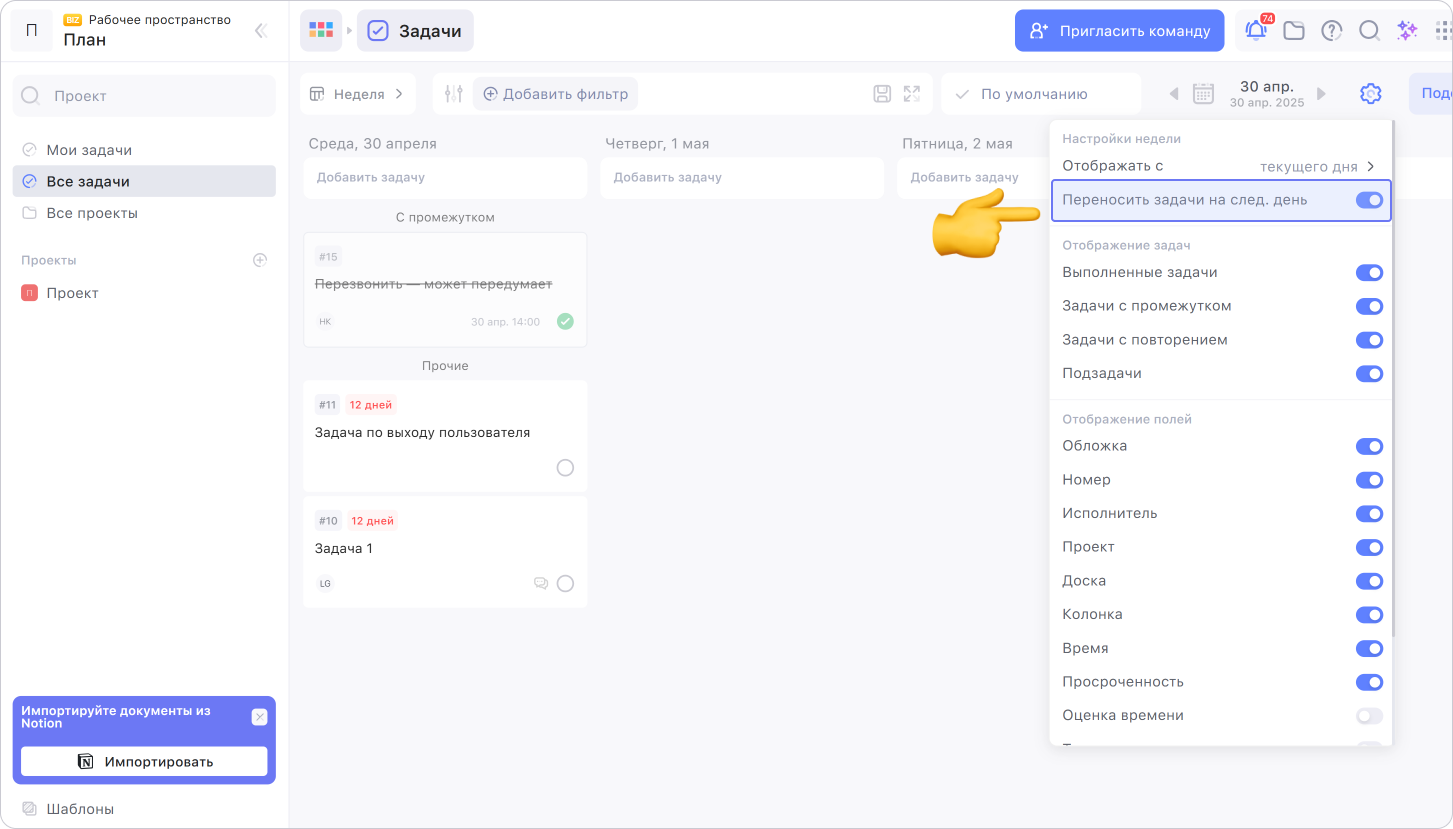Expand the 'Отображать с' option
This screenshot has height=829, width=1453.
coord(1218,166)
